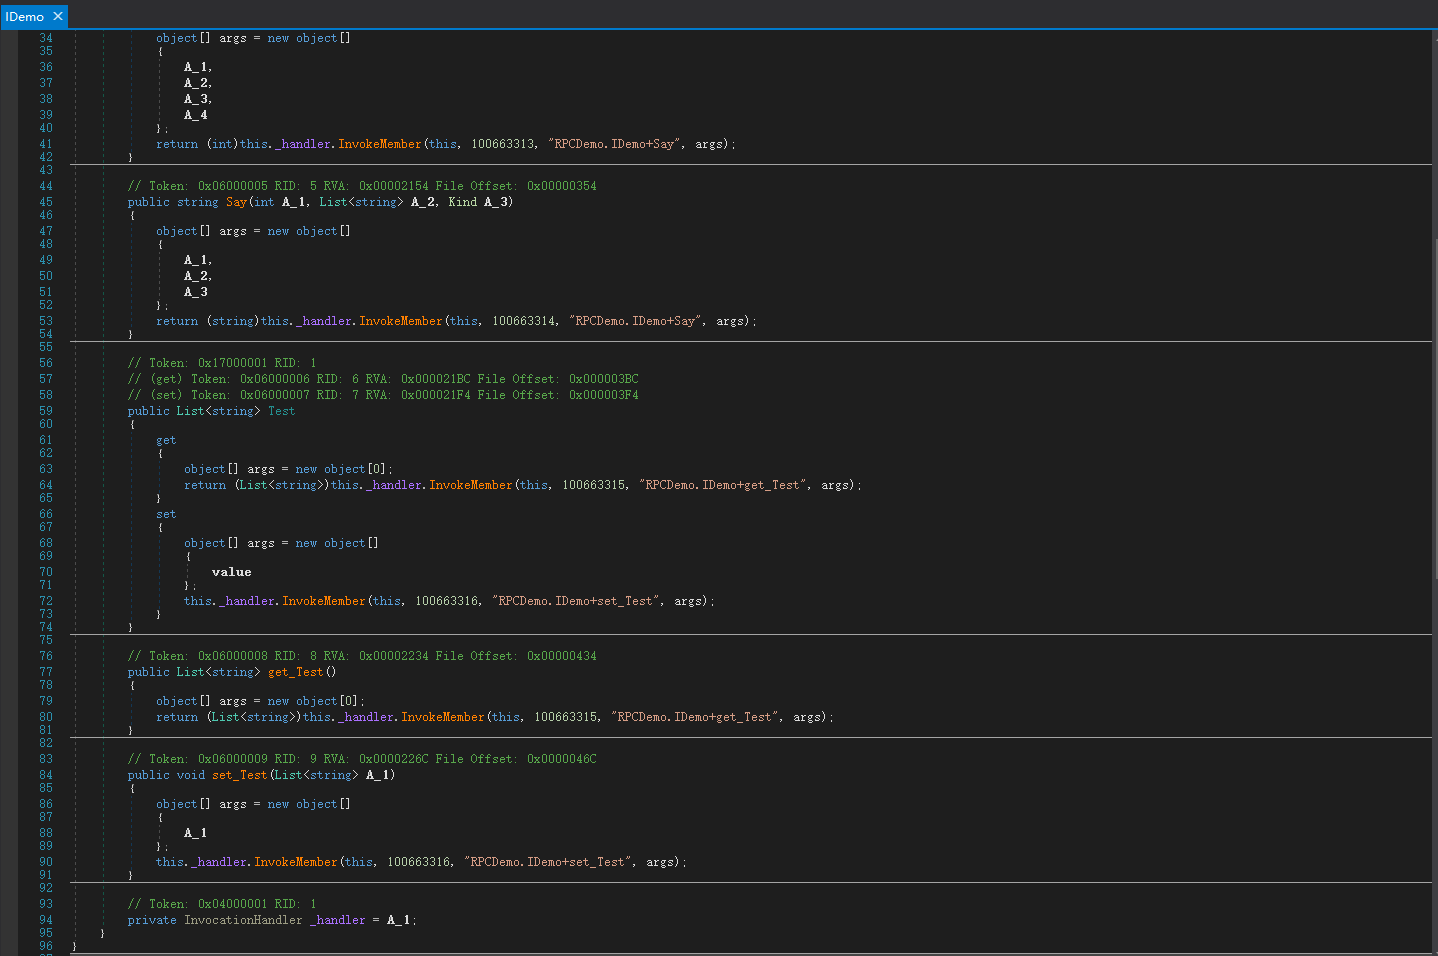
Task: Click object[0] expression on line 63
Action: (x=355, y=469)
